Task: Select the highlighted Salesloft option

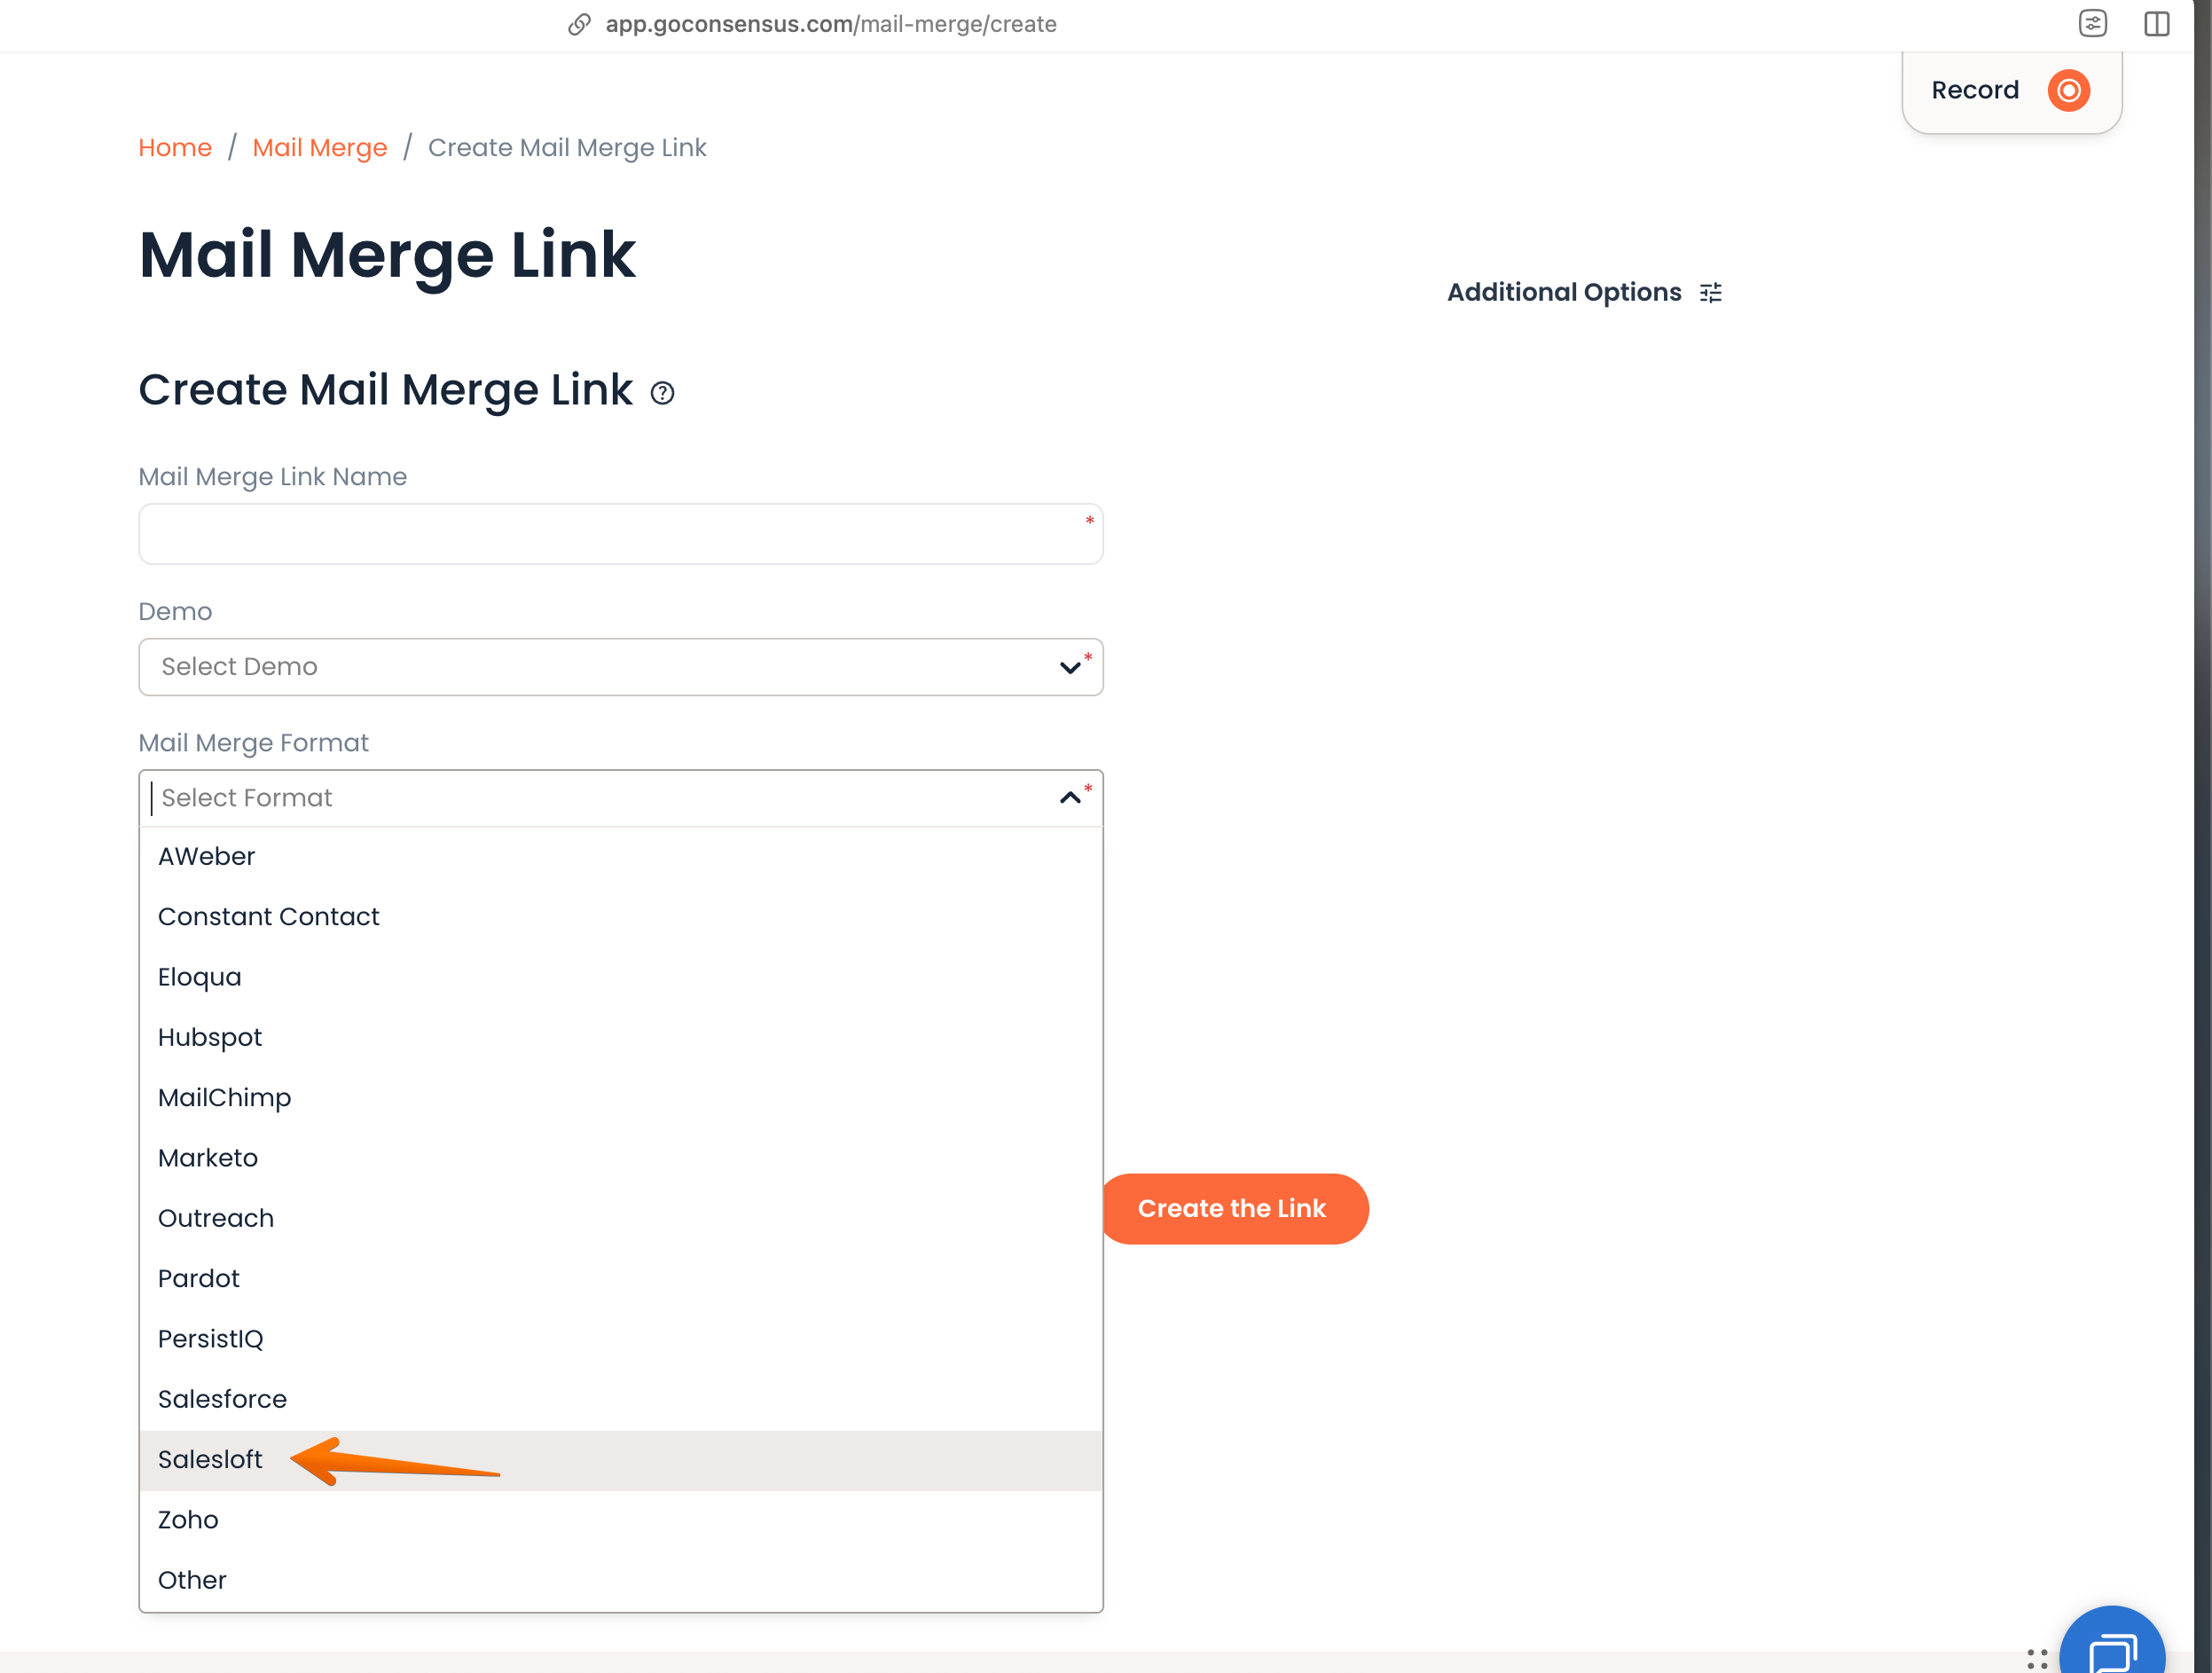Action: pyautogui.click(x=621, y=1460)
